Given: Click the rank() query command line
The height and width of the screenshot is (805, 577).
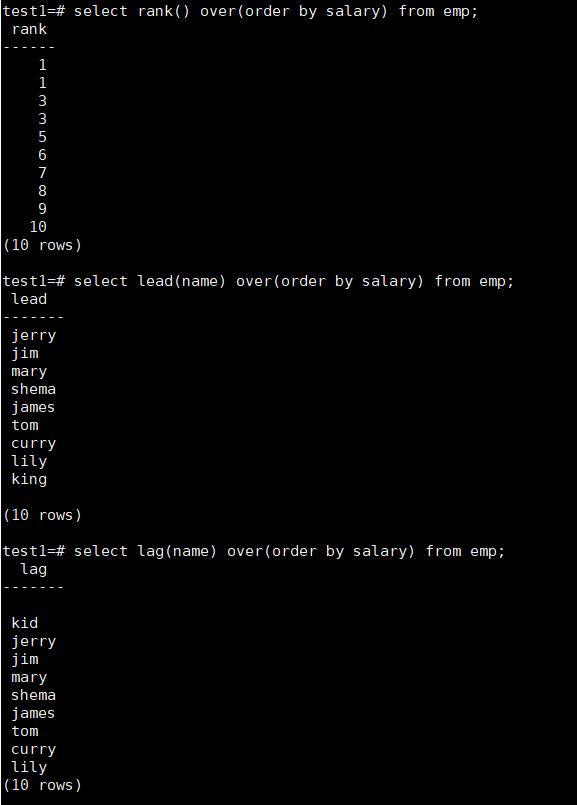Looking at the screenshot, I should (240, 11).
